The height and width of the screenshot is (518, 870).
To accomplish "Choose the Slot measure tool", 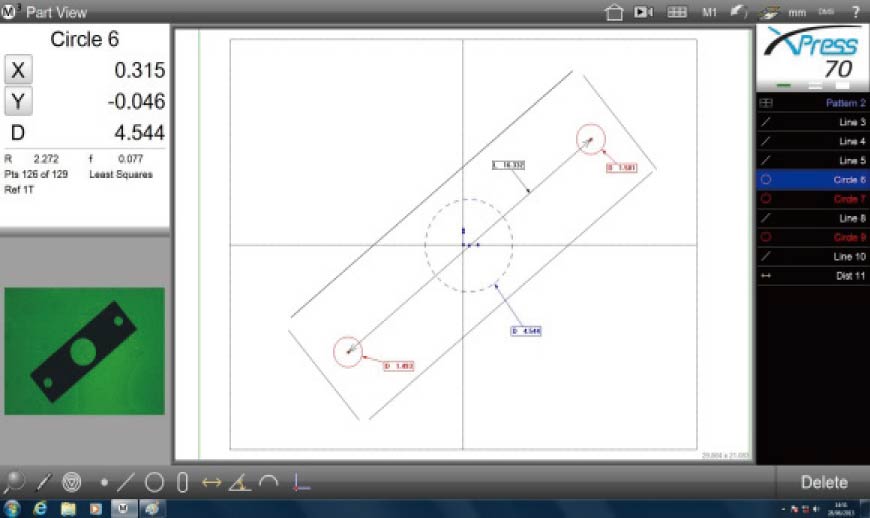I will tap(182, 482).
